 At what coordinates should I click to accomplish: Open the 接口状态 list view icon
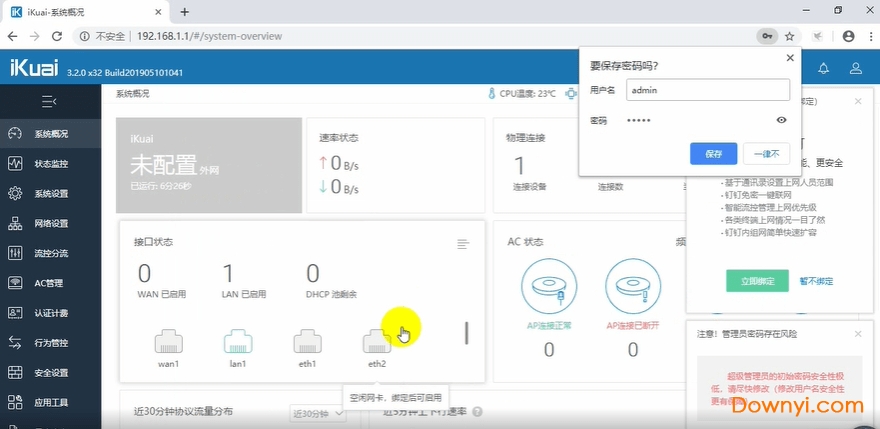[462, 244]
